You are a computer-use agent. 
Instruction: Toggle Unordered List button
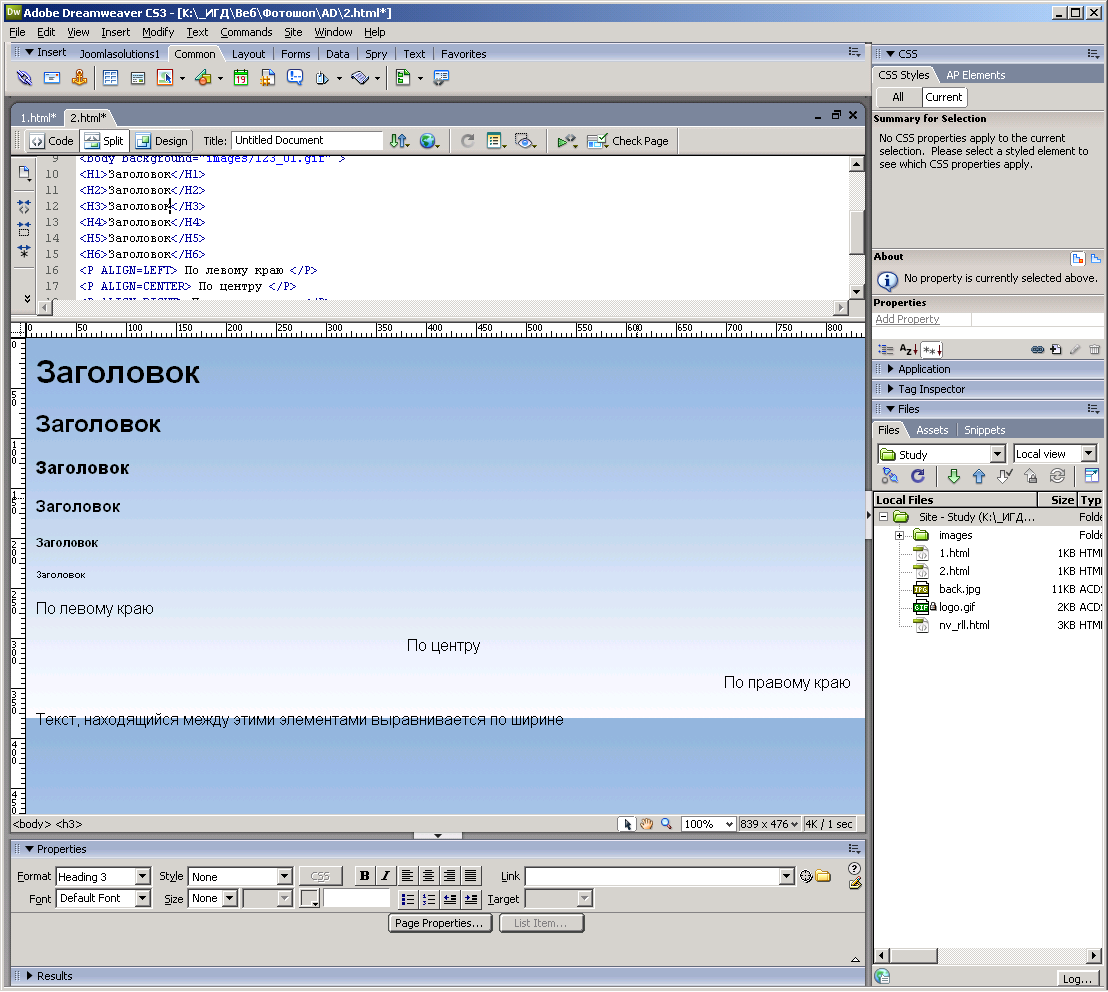click(x=408, y=899)
